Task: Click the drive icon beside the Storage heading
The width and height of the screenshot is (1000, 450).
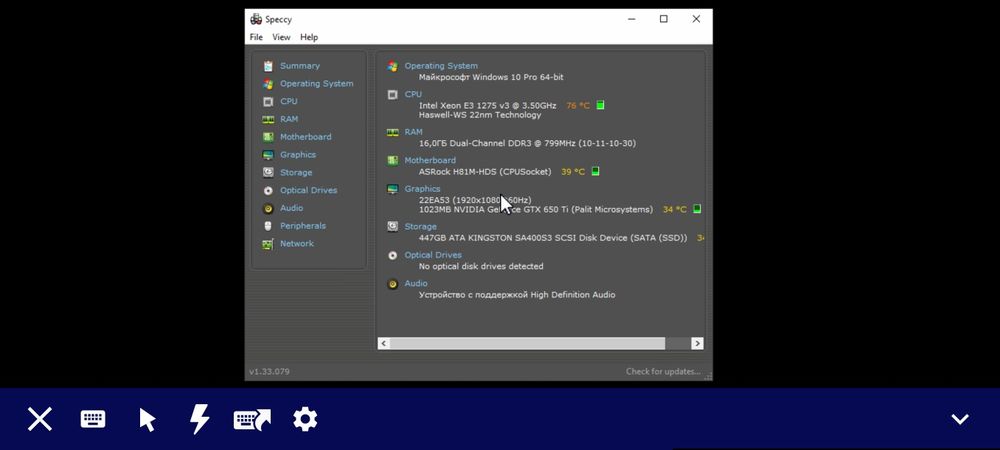Action: pos(392,227)
